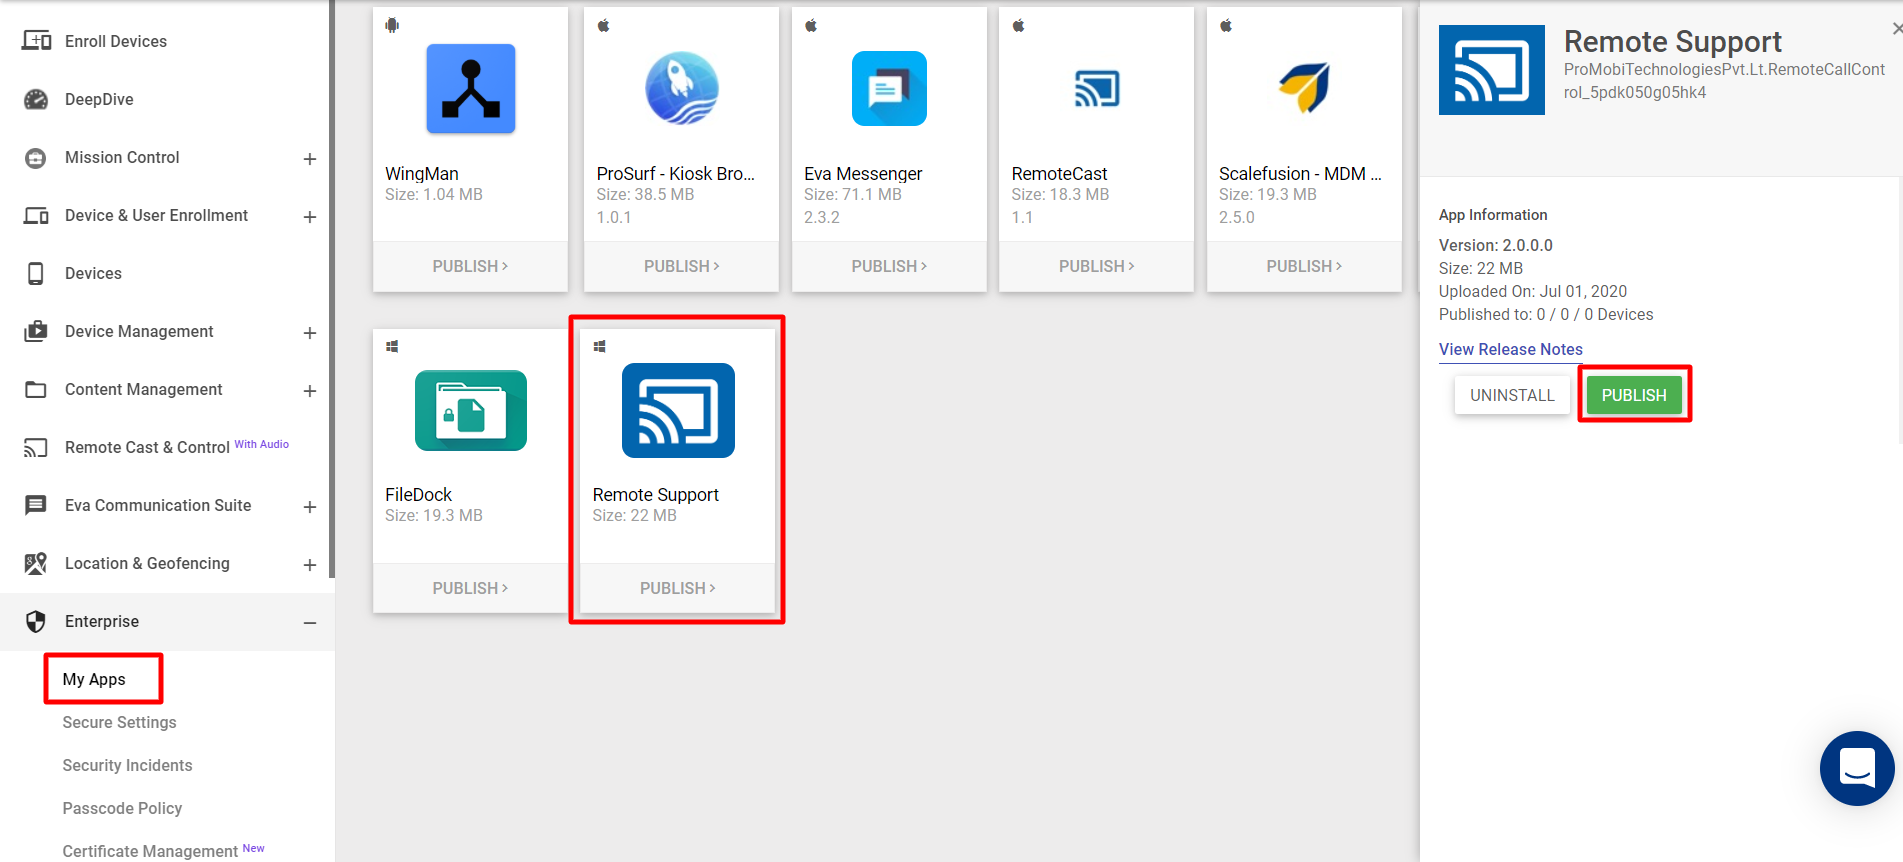Click the DeepDive gauge icon
The height and width of the screenshot is (862, 1903).
[36, 99]
